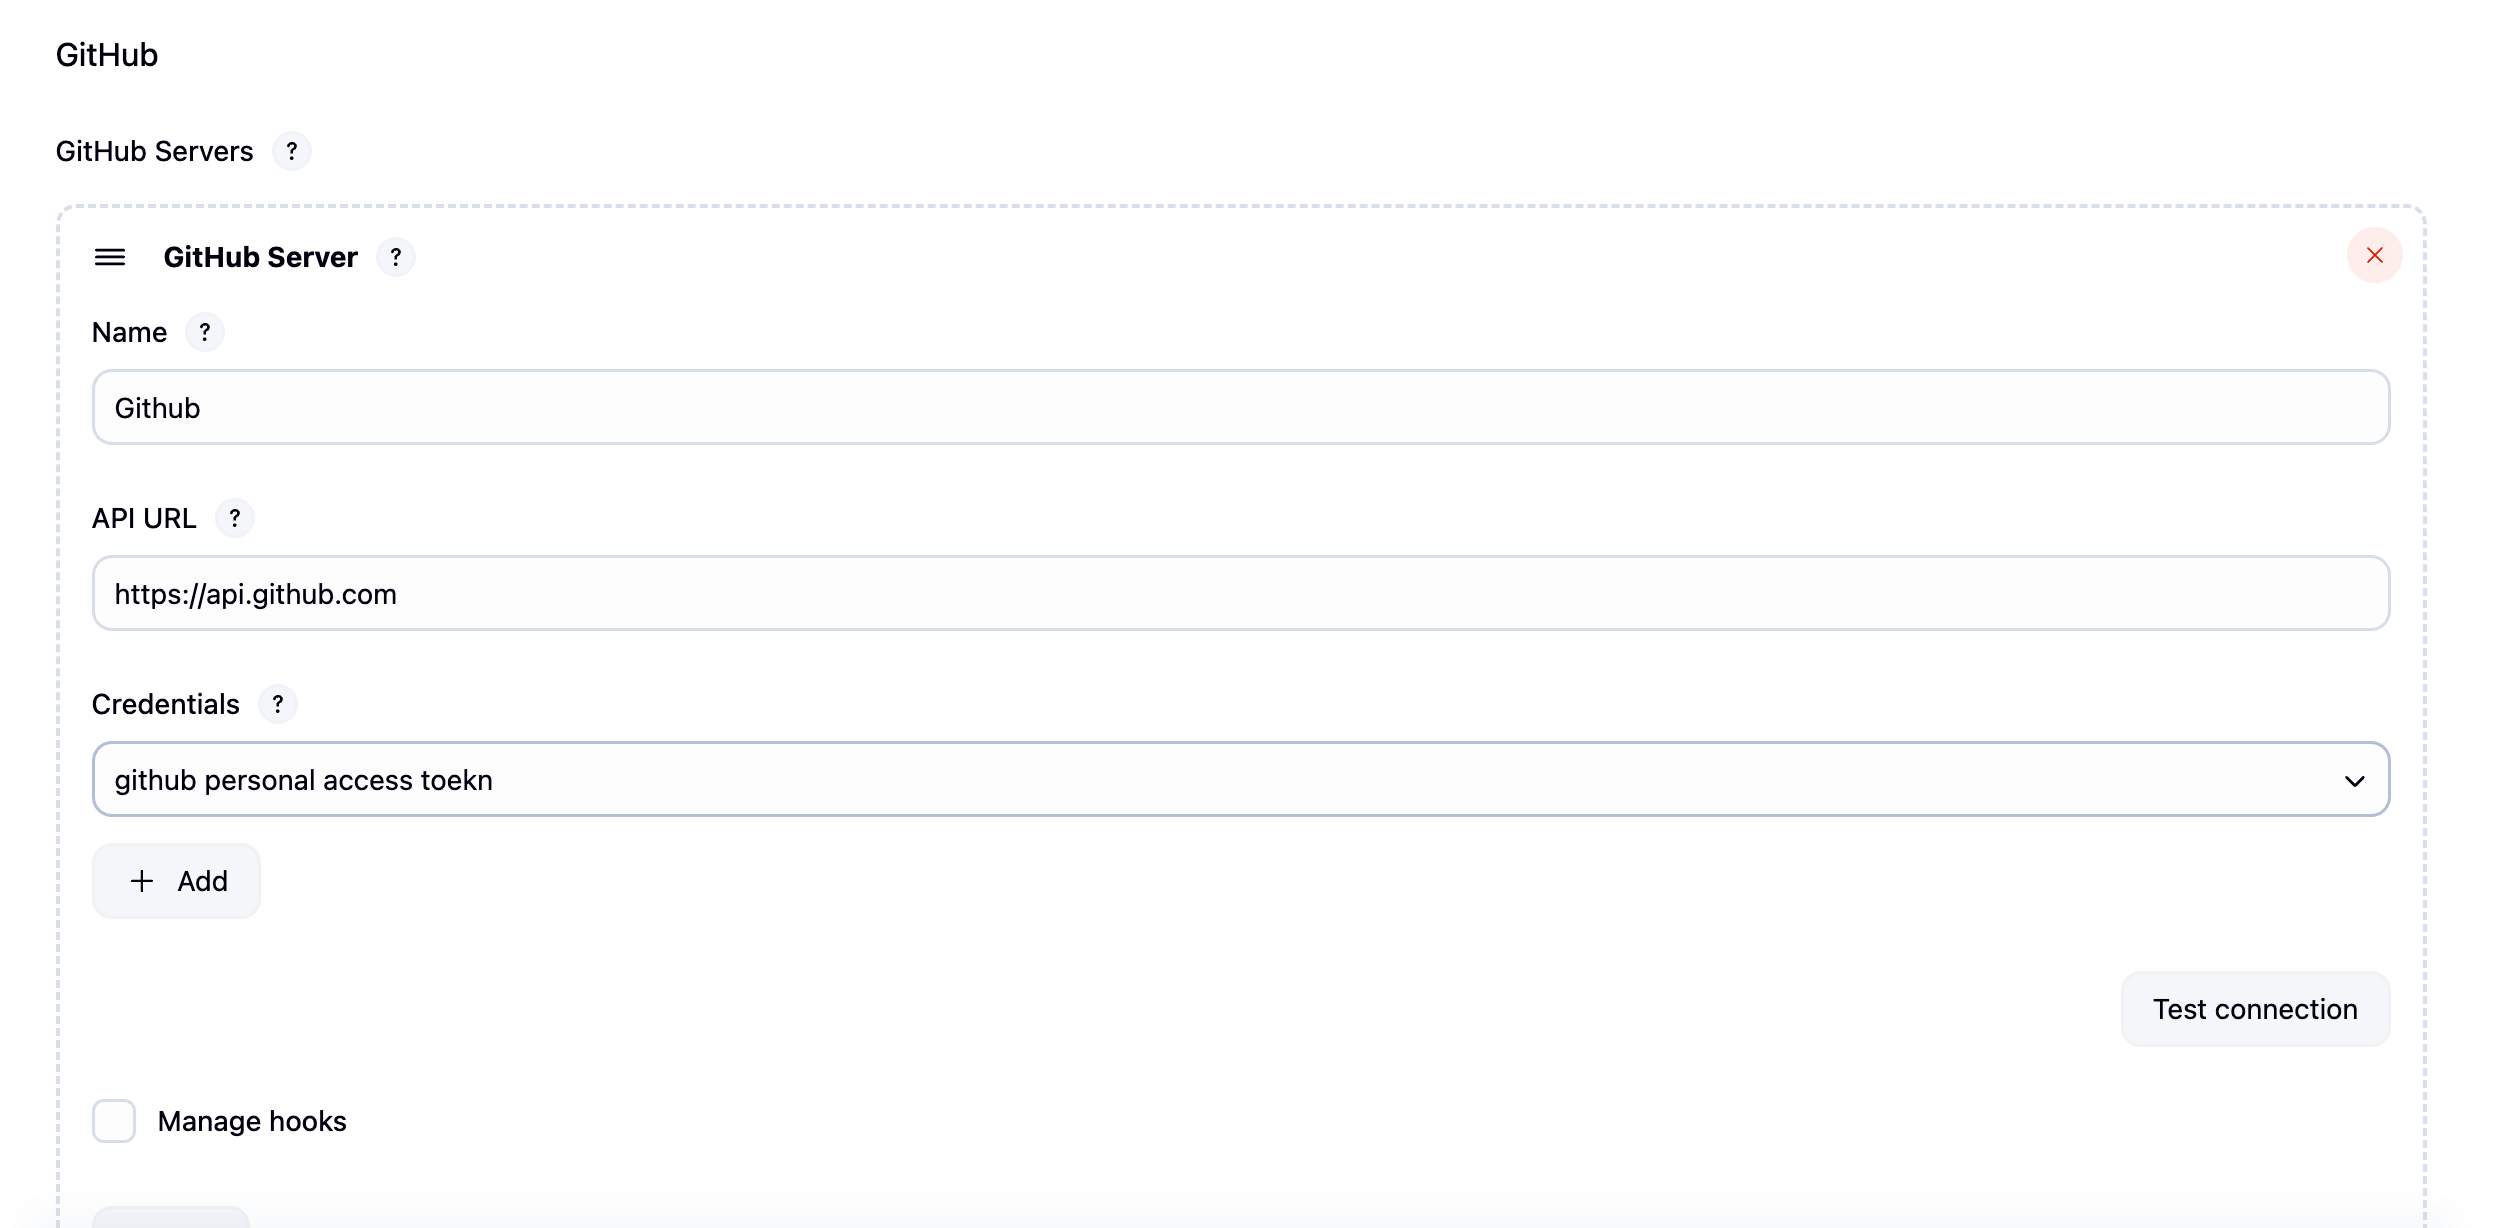Click the Manage hooks label
The image size is (2520, 1228).
(251, 1121)
